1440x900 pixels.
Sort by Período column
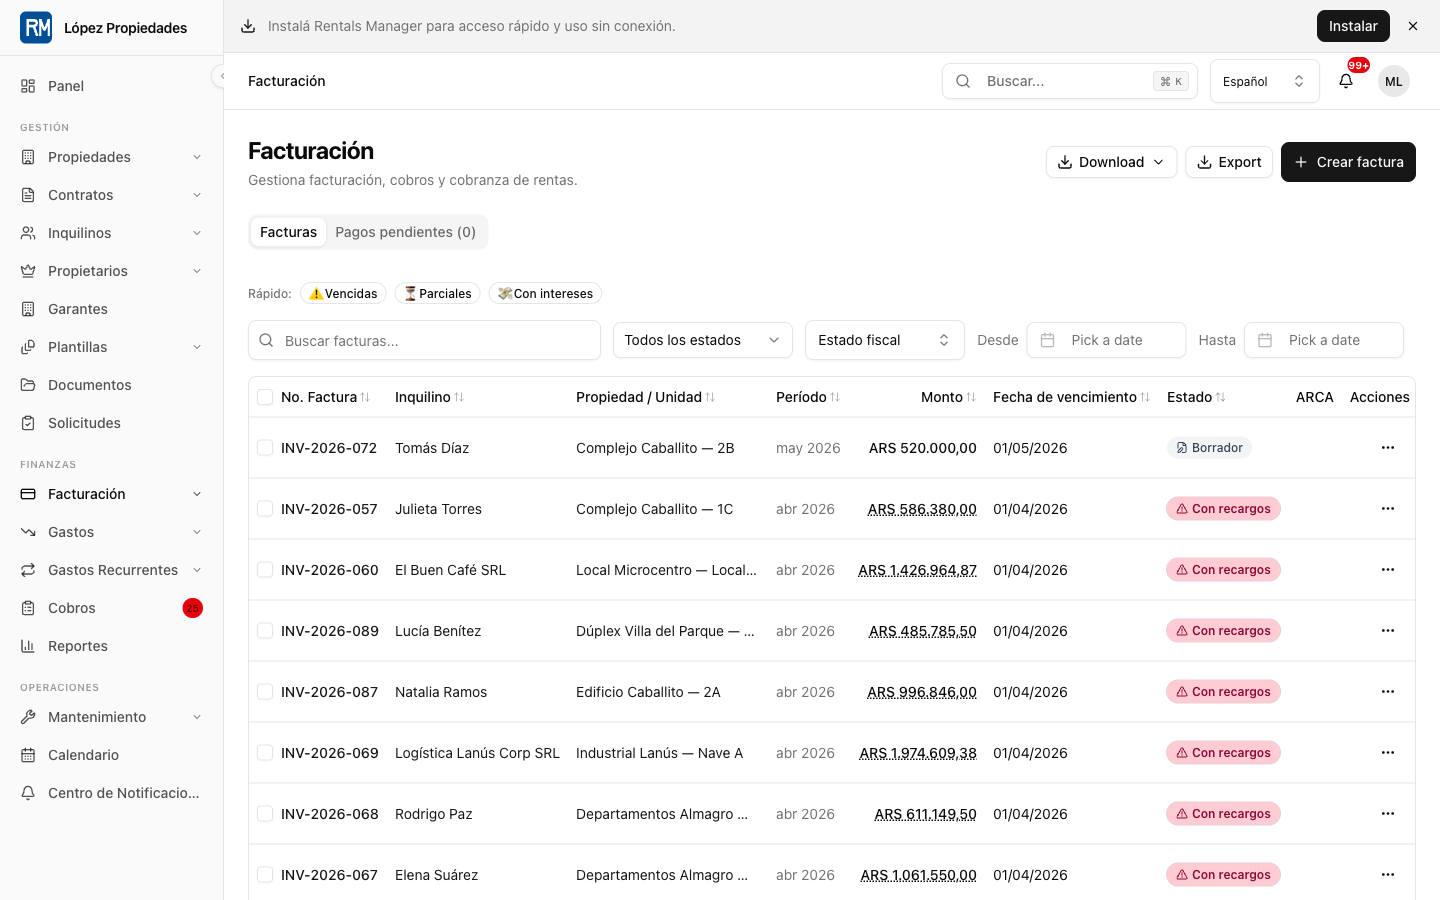coord(808,397)
